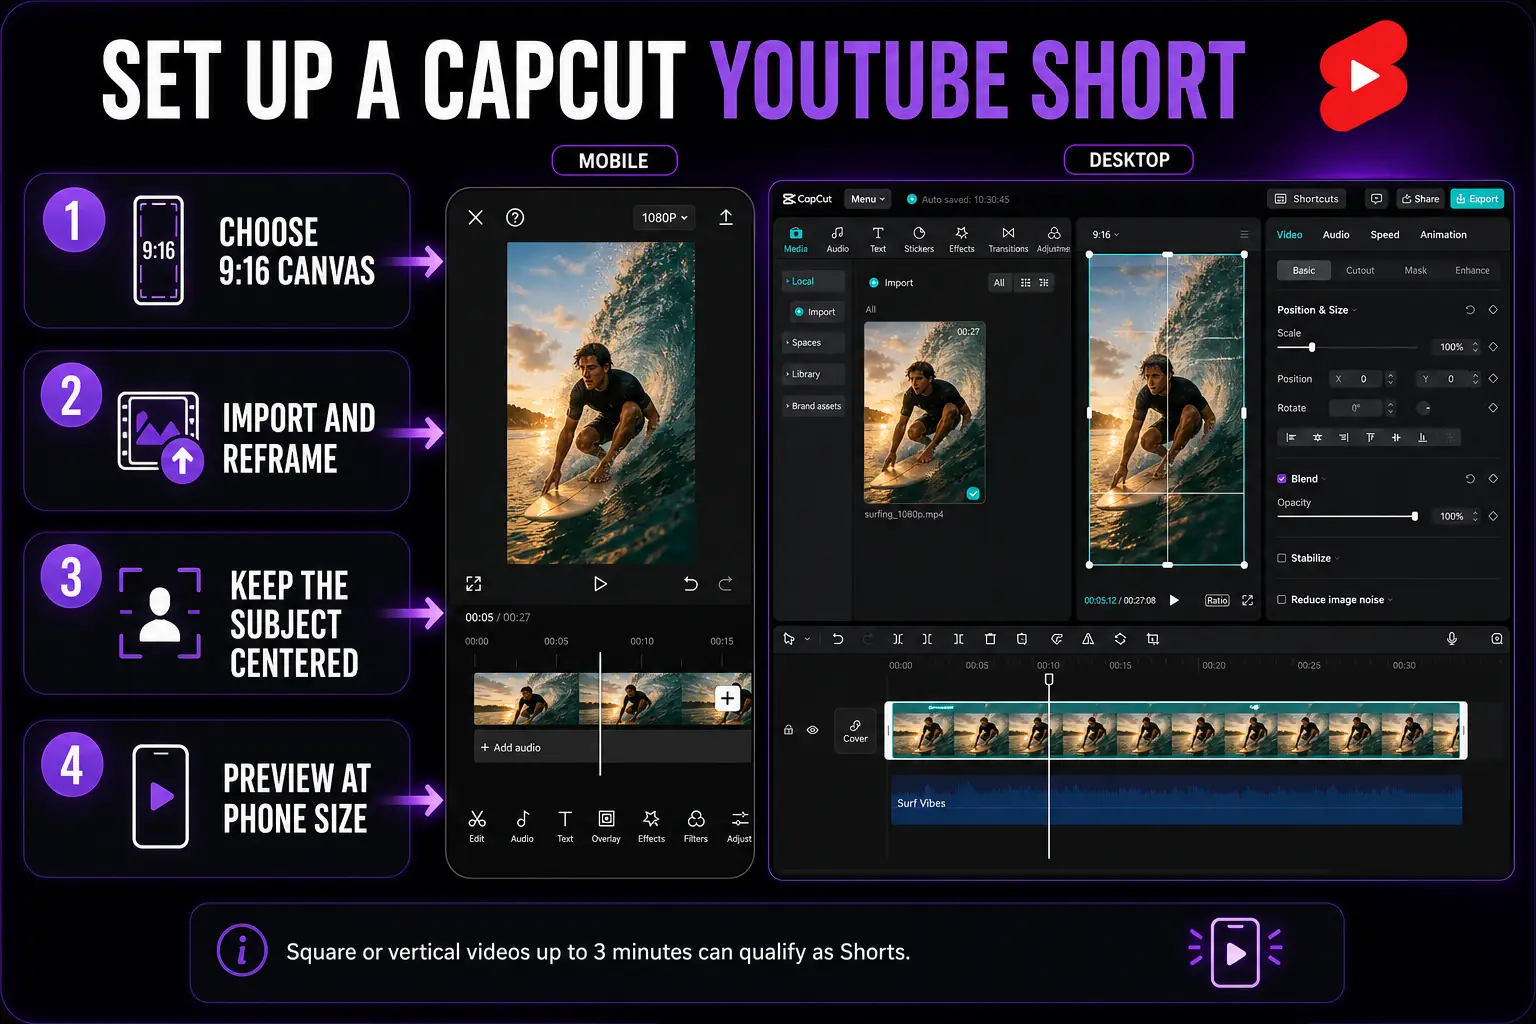Reset the Blend settings
This screenshot has height=1024, width=1536.
tap(1470, 479)
